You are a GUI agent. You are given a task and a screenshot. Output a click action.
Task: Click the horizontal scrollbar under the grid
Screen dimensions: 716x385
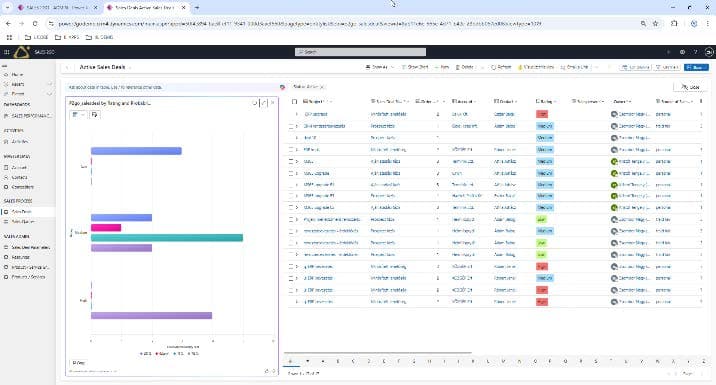377,353
